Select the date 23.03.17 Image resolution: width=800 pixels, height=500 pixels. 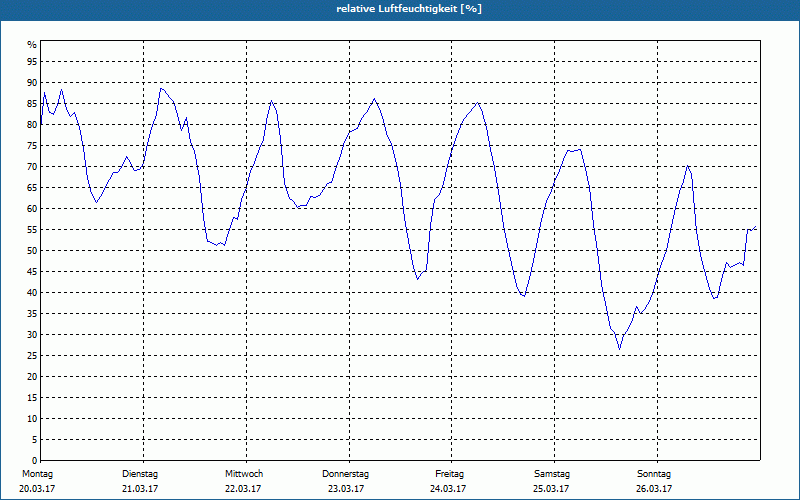tap(346, 489)
